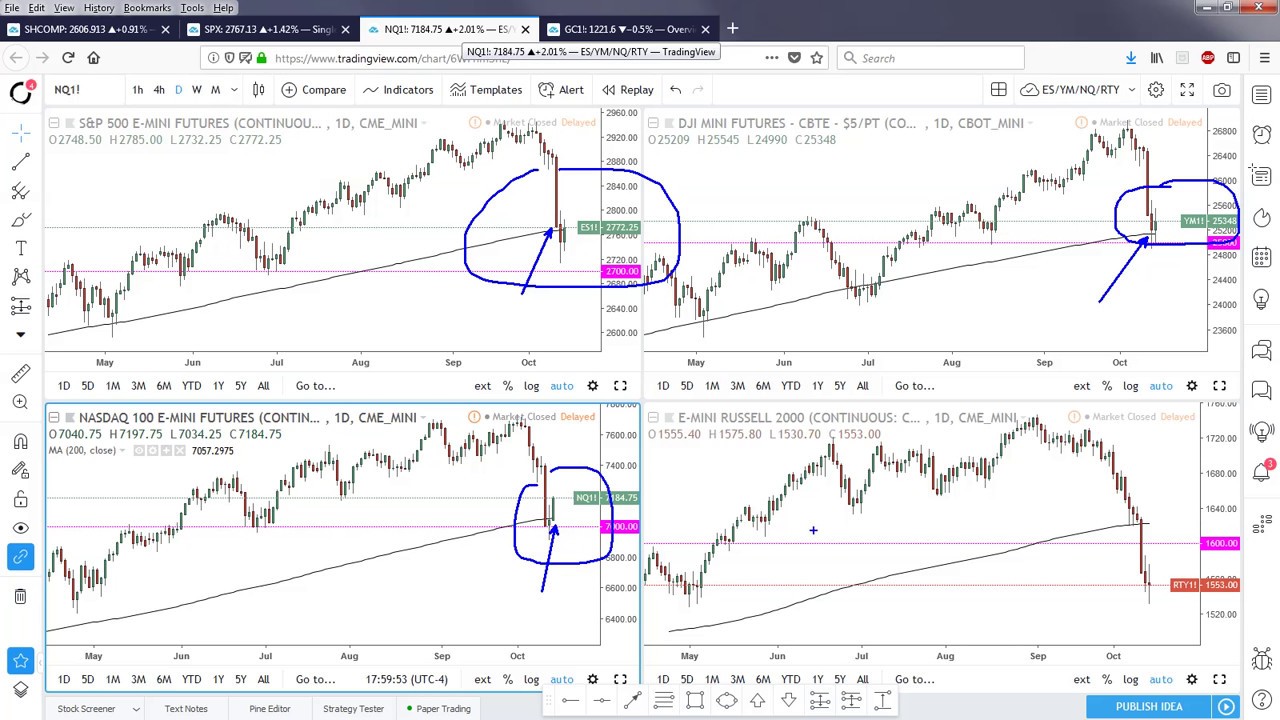1280x720 pixels.
Task: Select rectangle shape in floating drawing toolbar
Action: (695, 701)
